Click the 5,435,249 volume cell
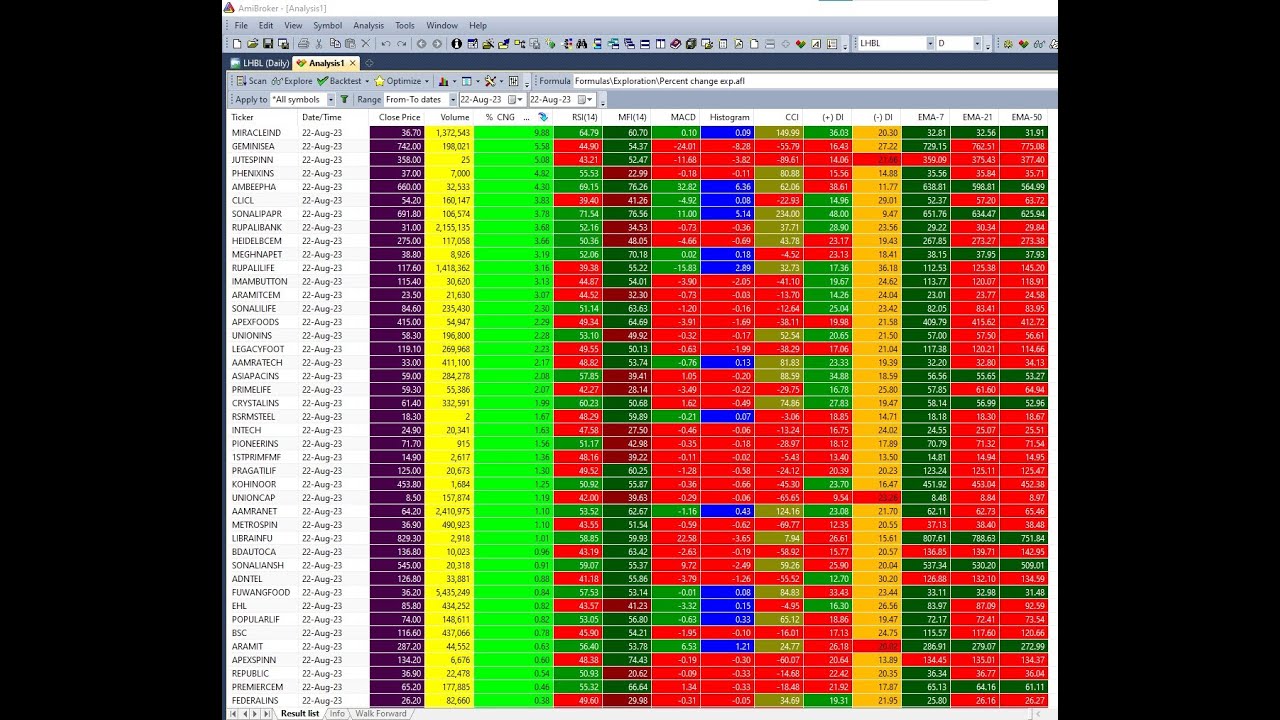The image size is (1280, 720). coord(449,592)
